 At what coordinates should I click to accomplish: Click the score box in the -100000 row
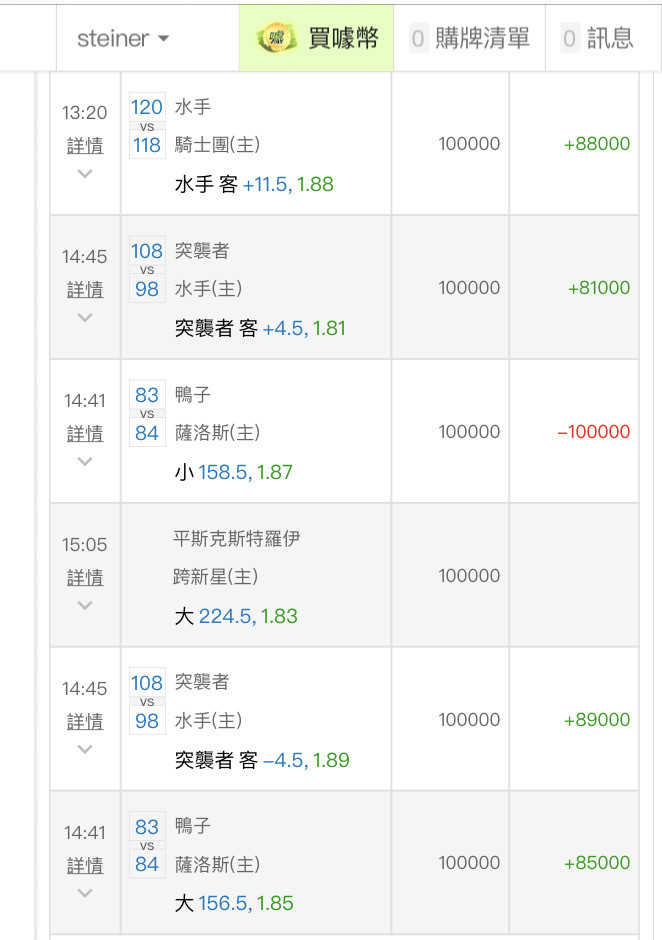[x=147, y=414]
